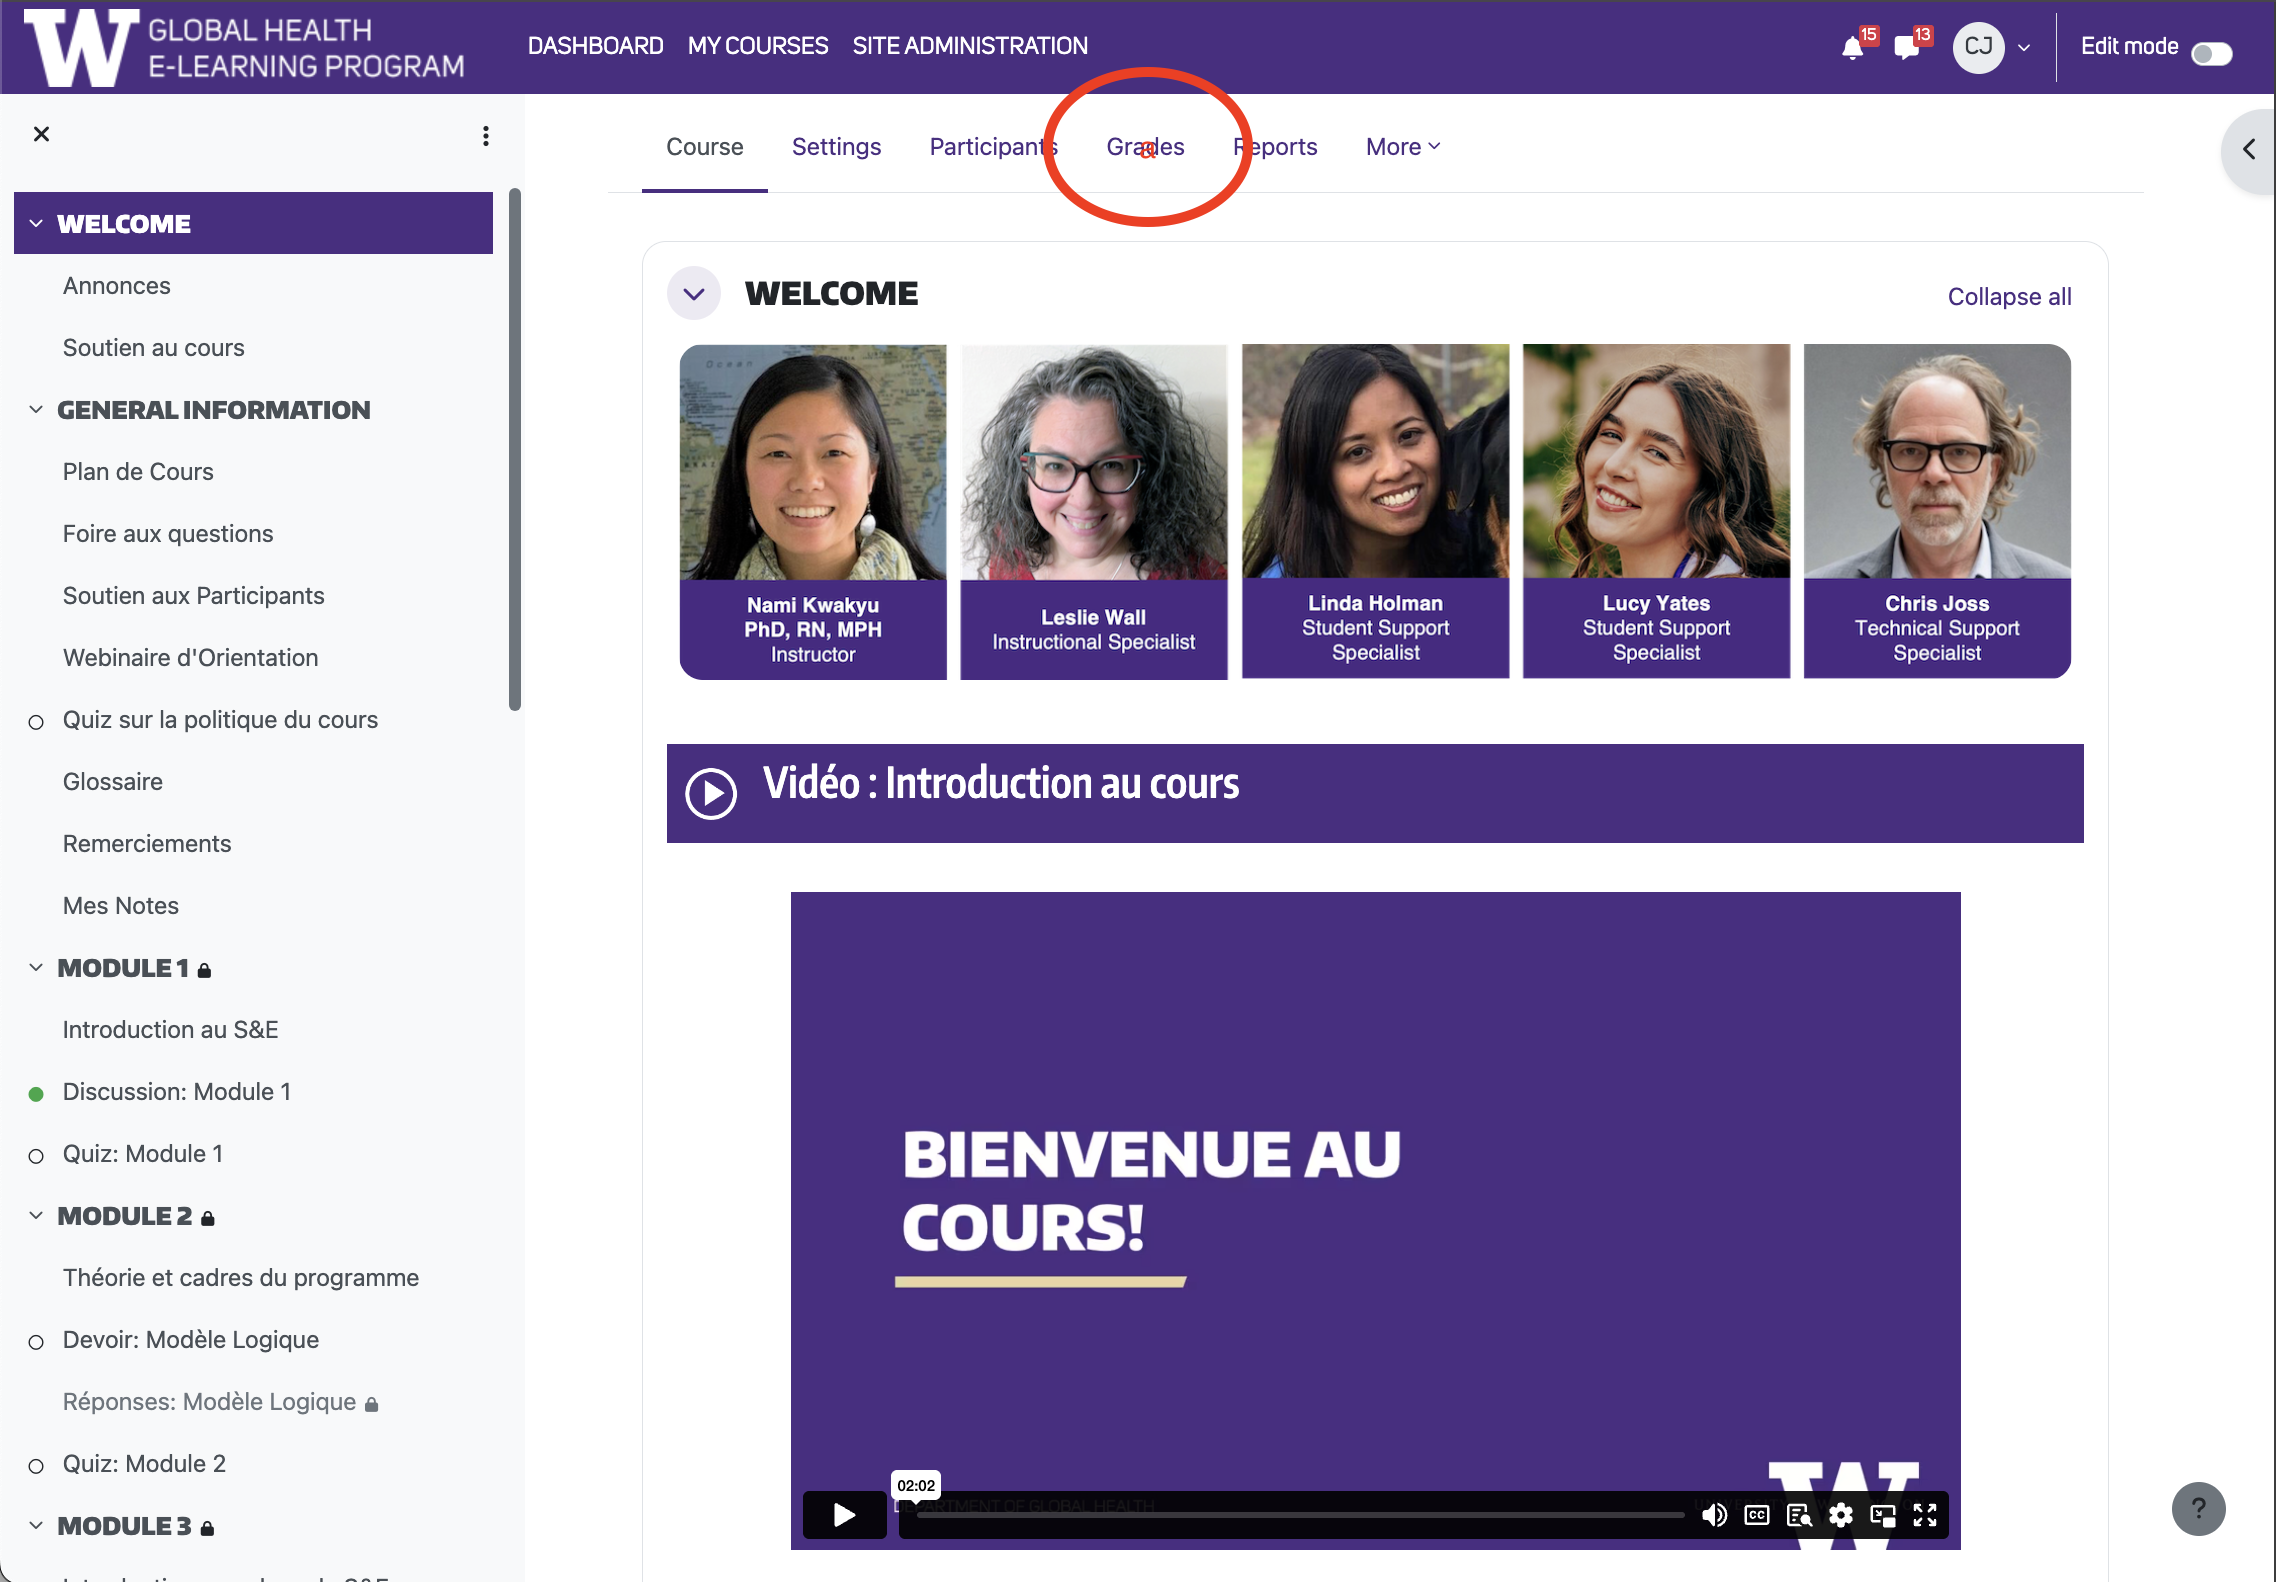2276x1582 pixels.
Task: Open the More dropdown in the course navigation
Action: 1402,147
